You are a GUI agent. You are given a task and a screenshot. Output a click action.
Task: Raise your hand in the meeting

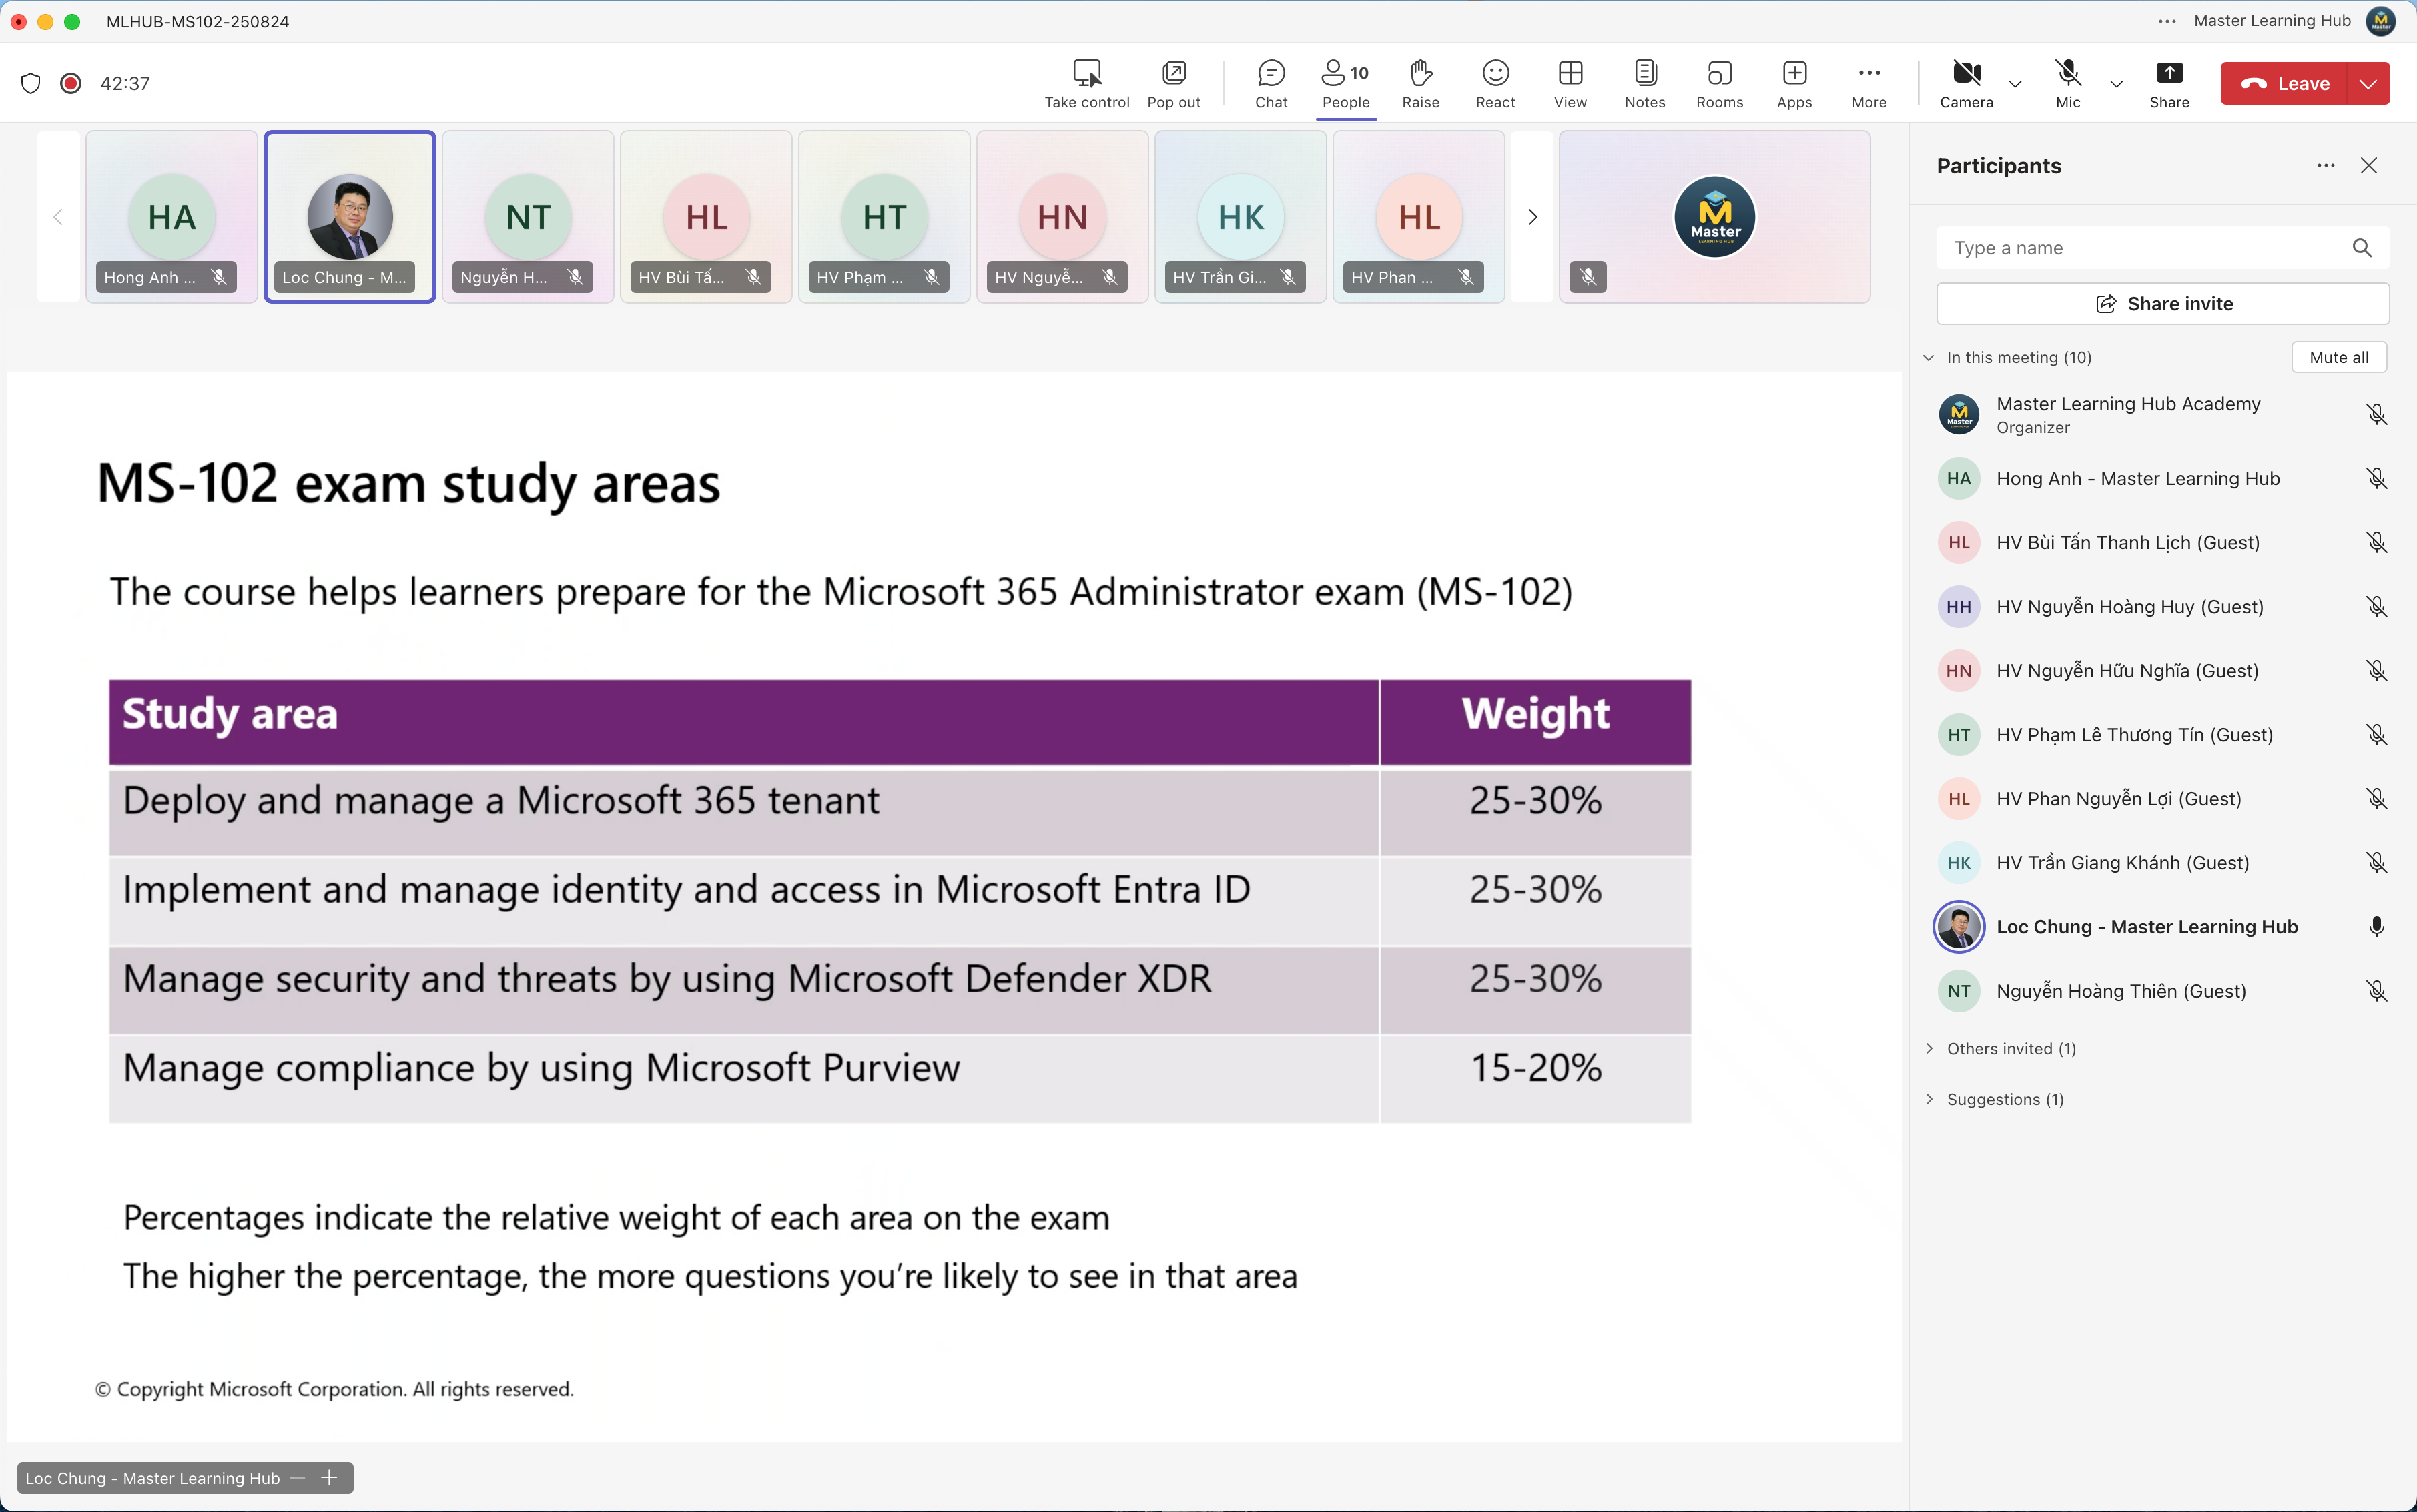pos(1420,84)
